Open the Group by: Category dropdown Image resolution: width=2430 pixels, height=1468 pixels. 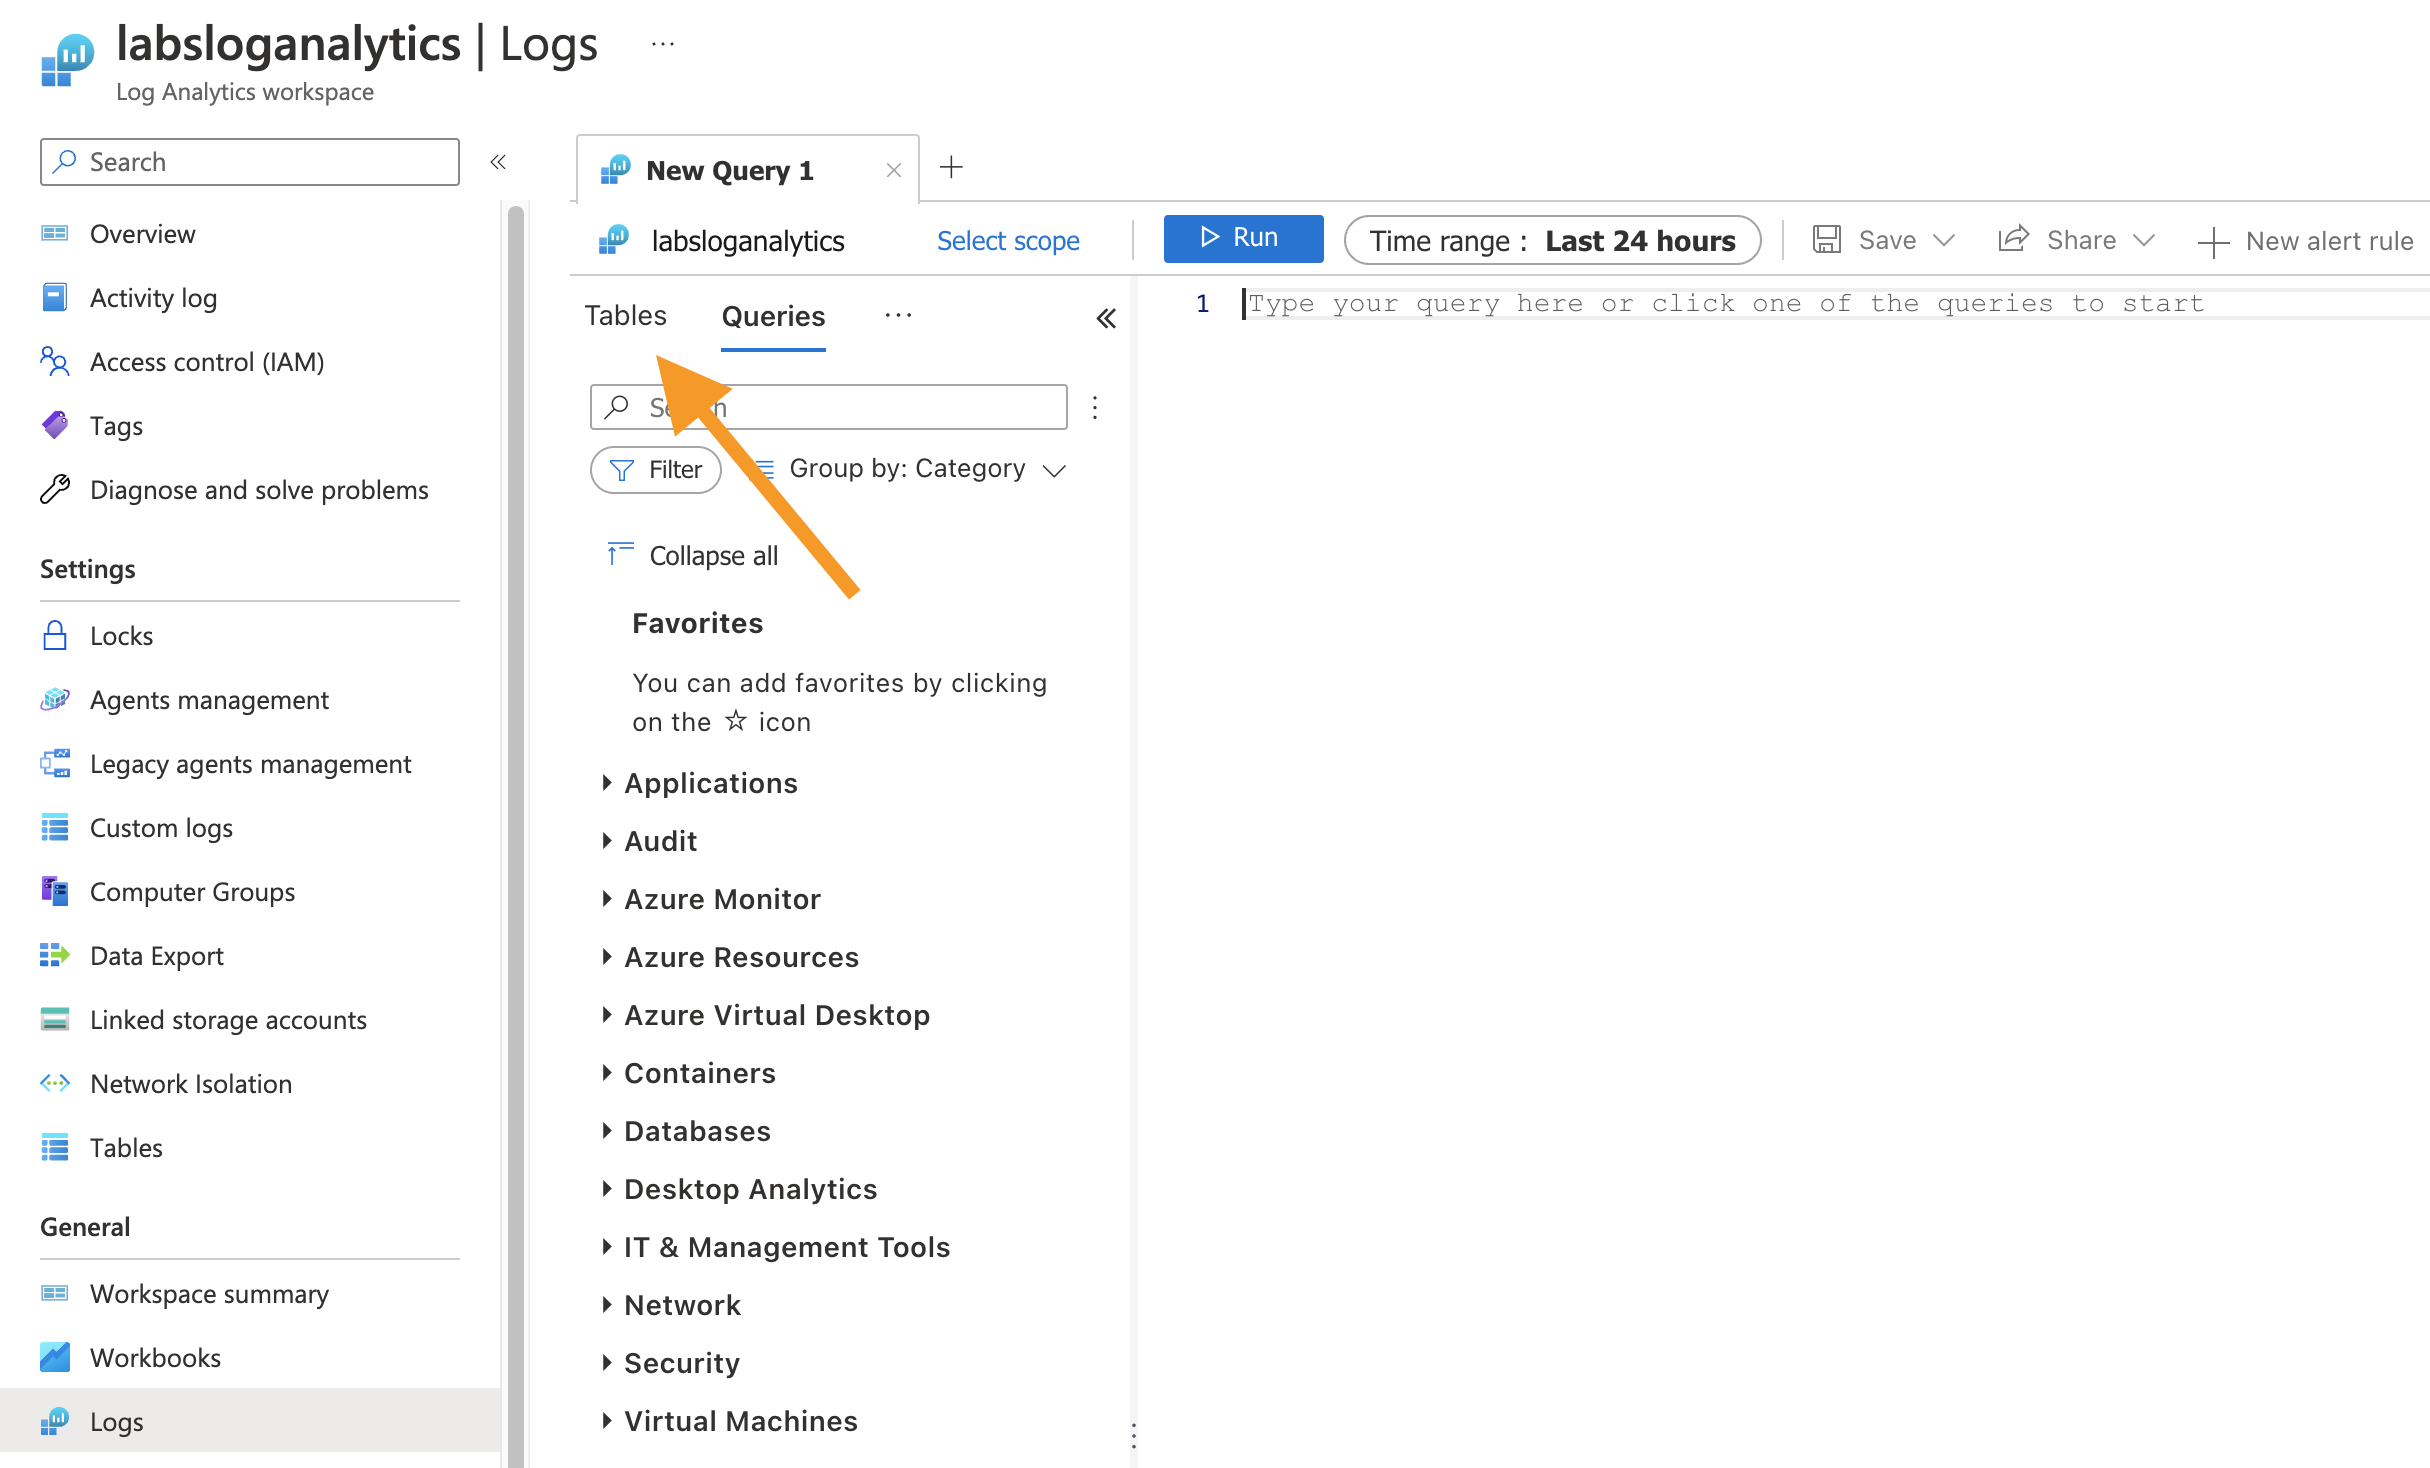click(910, 469)
